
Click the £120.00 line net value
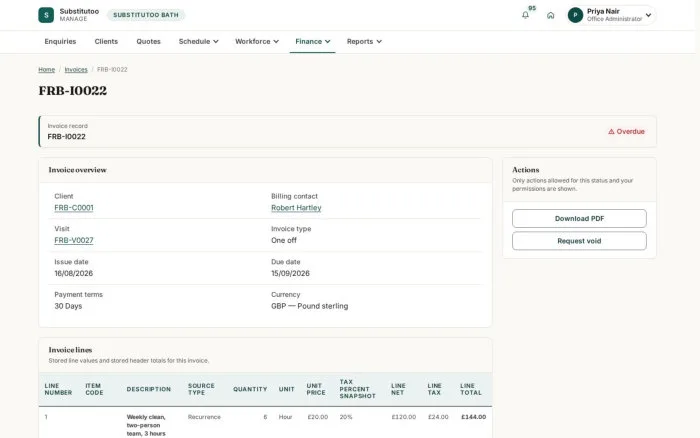(x=404, y=417)
